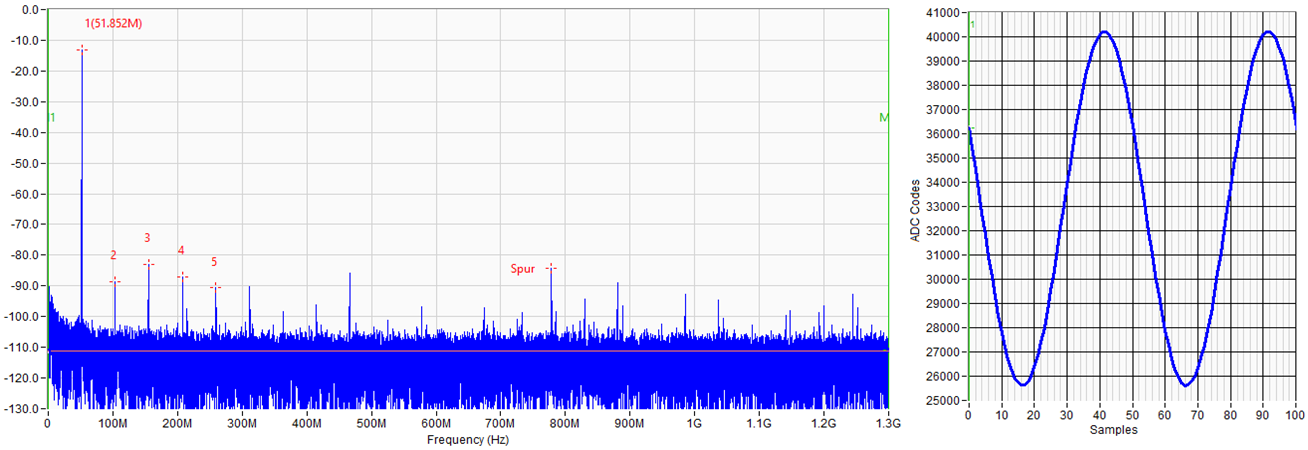Pick the red harmonic marker label 4
Image resolution: width=1308 pixels, height=450 pixels.
click(181, 250)
